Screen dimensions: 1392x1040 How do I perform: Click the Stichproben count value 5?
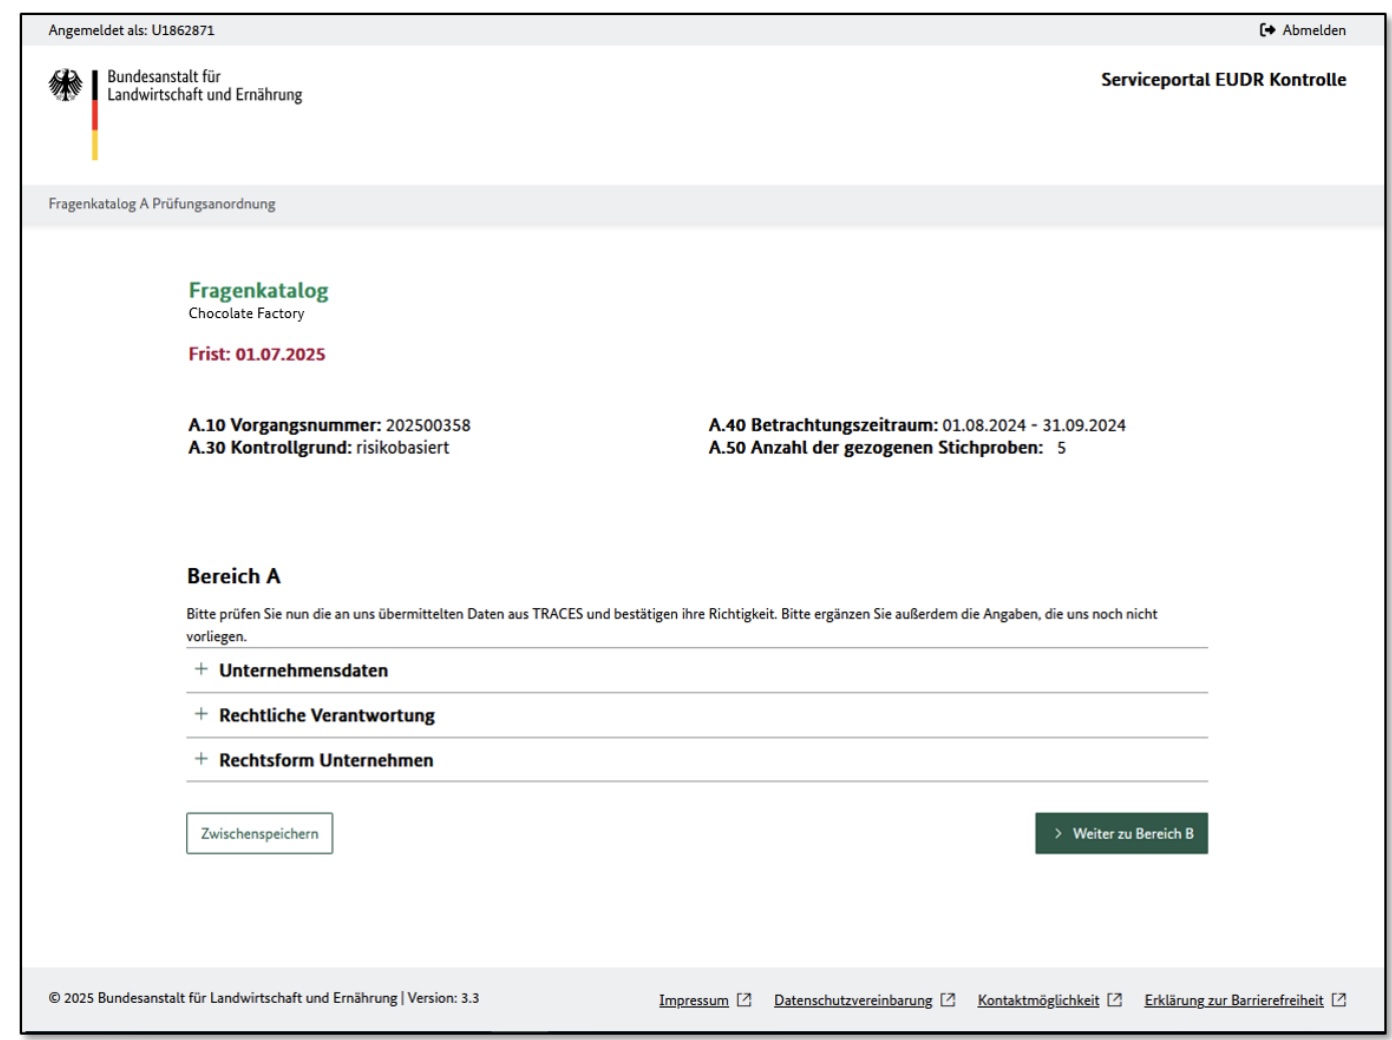click(1061, 448)
